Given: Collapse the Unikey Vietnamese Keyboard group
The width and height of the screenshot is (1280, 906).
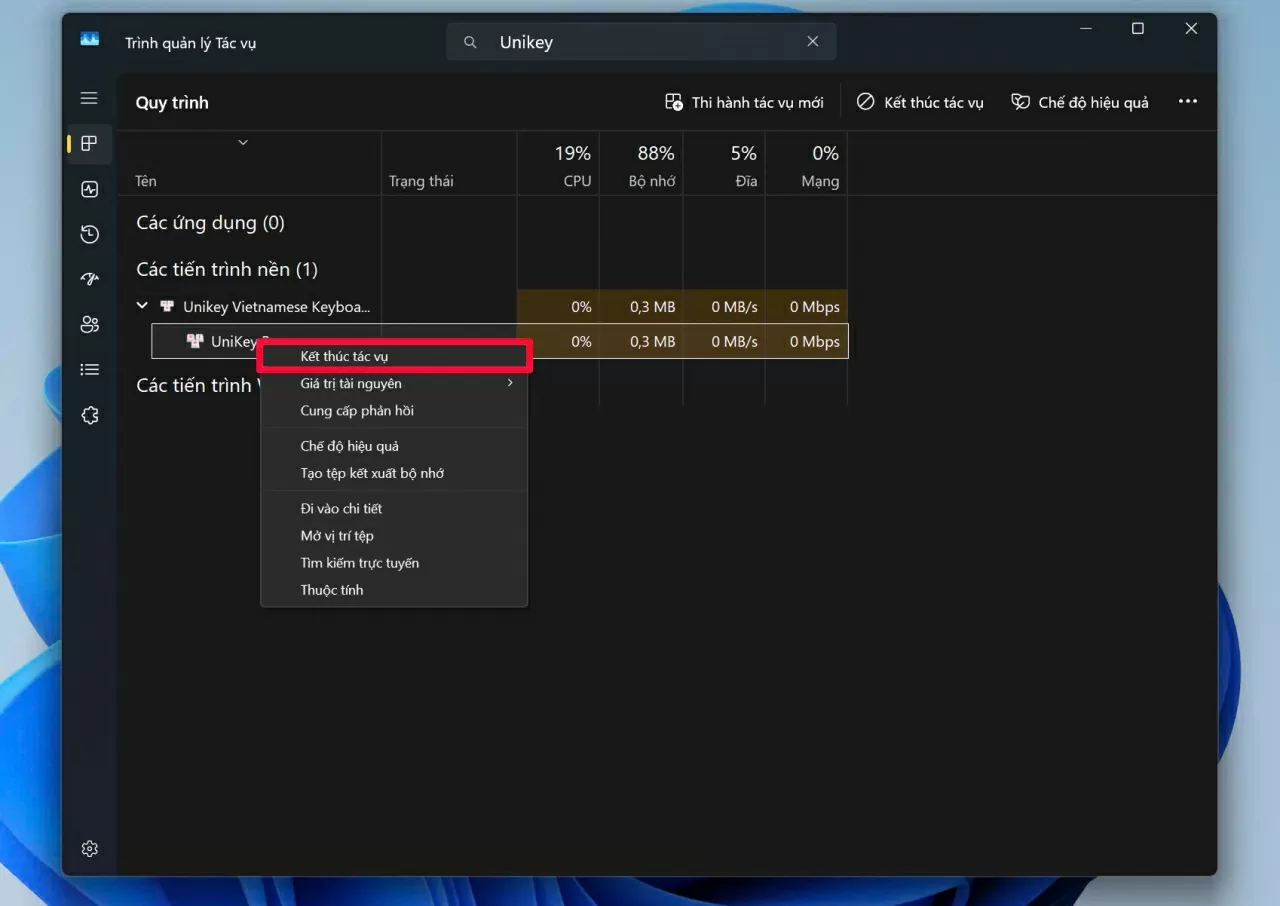Looking at the screenshot, I should (x=142, y=306).
